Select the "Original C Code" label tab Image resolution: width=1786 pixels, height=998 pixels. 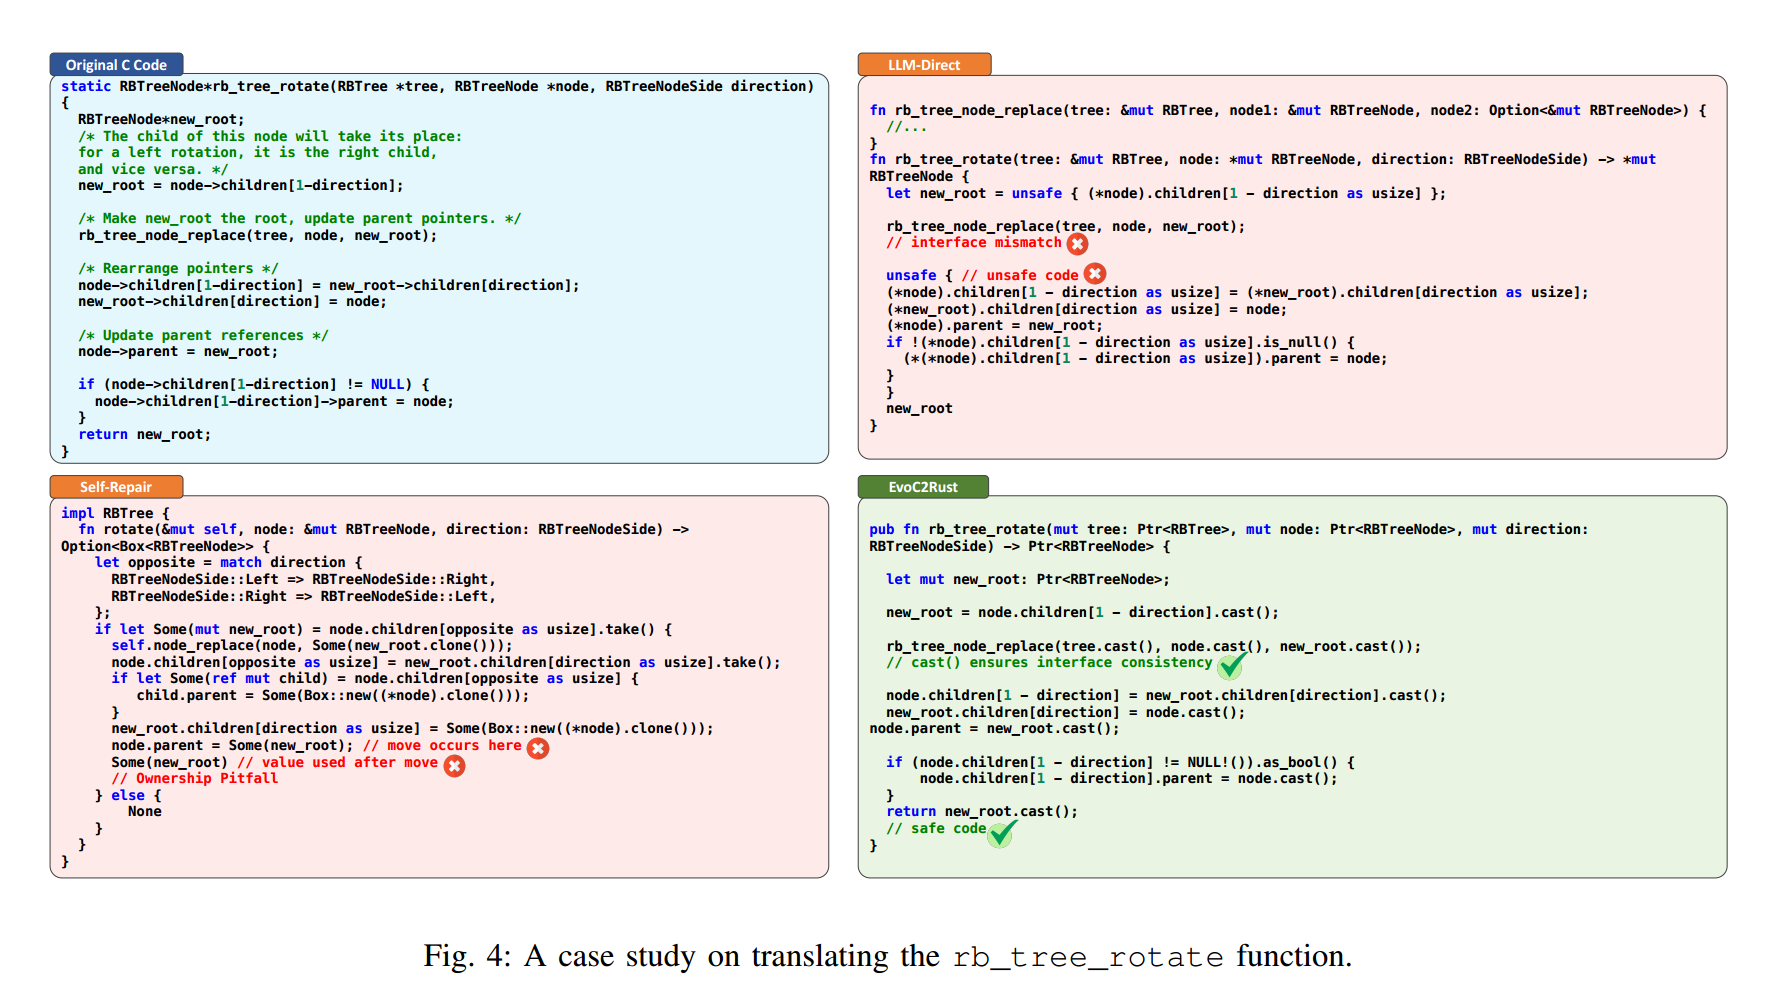point(116,65)
